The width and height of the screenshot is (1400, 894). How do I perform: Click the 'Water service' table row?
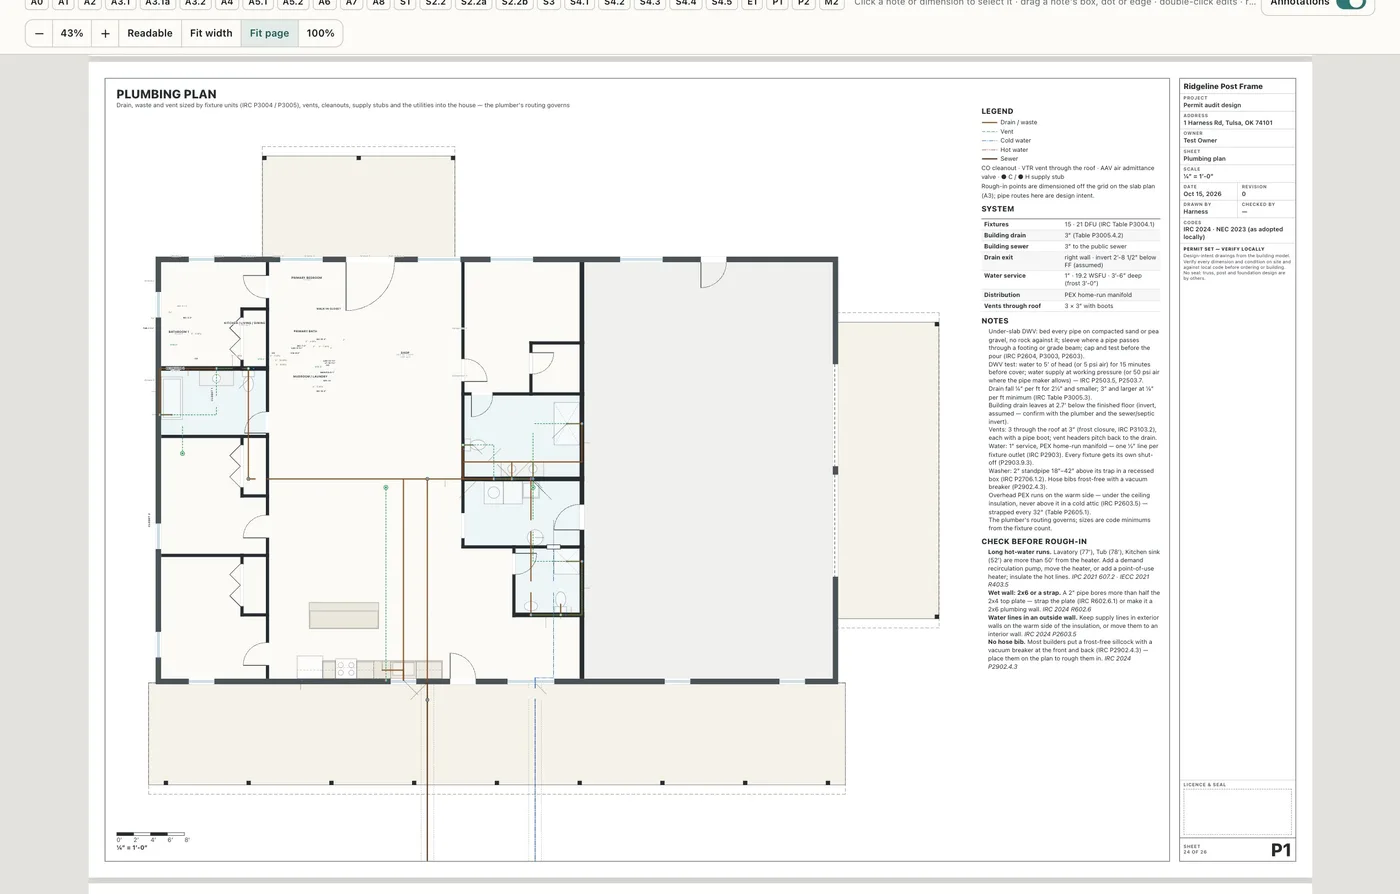pyautogui.click(x=1071, y=279)
